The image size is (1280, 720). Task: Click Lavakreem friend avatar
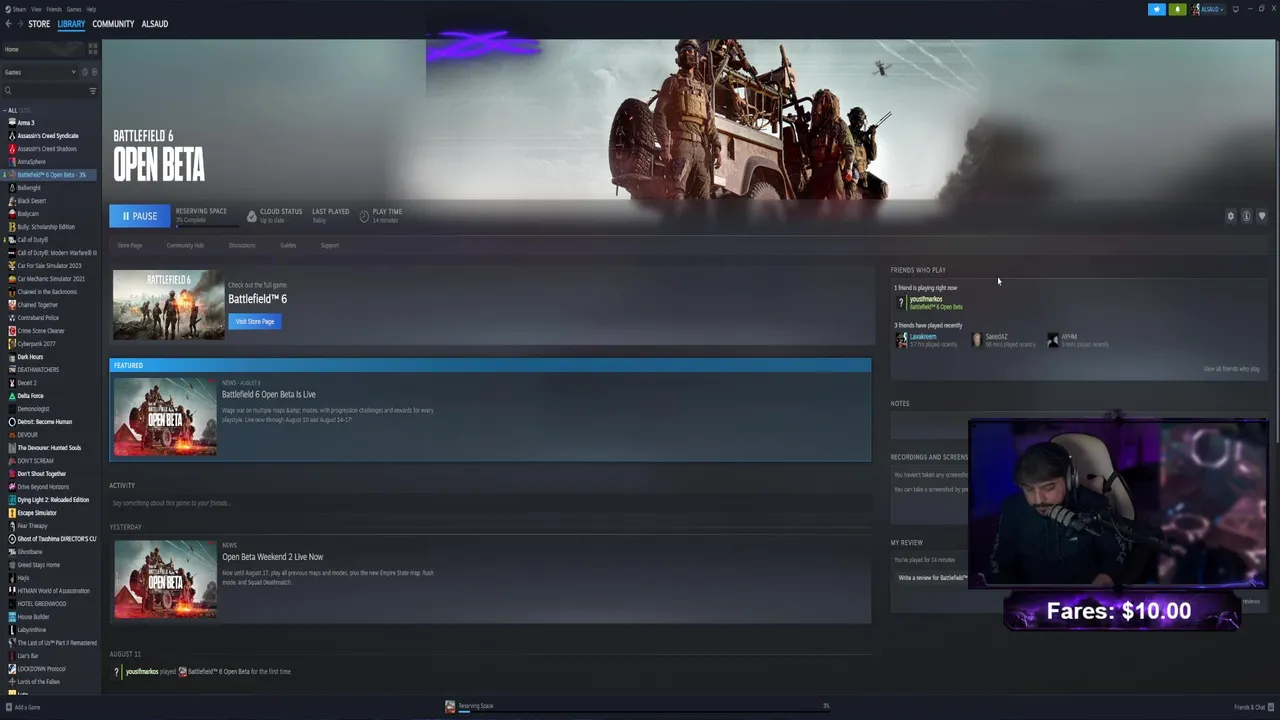[x=902, y=340]
